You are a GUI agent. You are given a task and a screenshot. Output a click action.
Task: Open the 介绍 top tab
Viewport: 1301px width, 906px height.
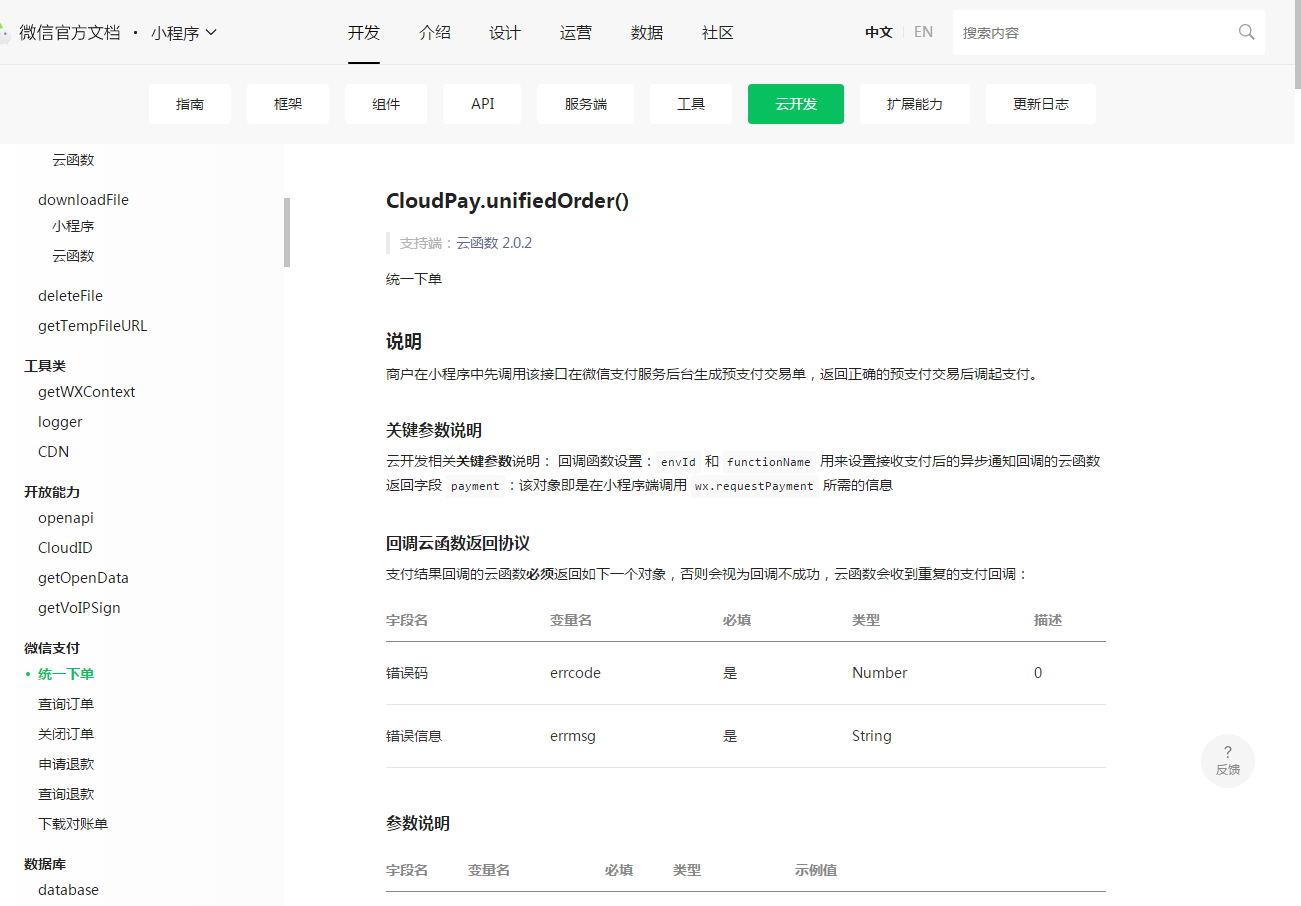[435, 33]
